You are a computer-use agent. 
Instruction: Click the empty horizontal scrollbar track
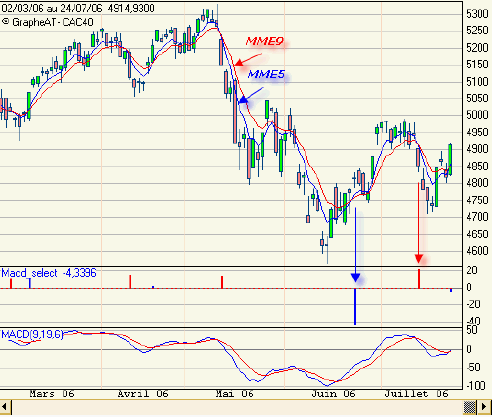pyautogui.click(x=237, y=407)
